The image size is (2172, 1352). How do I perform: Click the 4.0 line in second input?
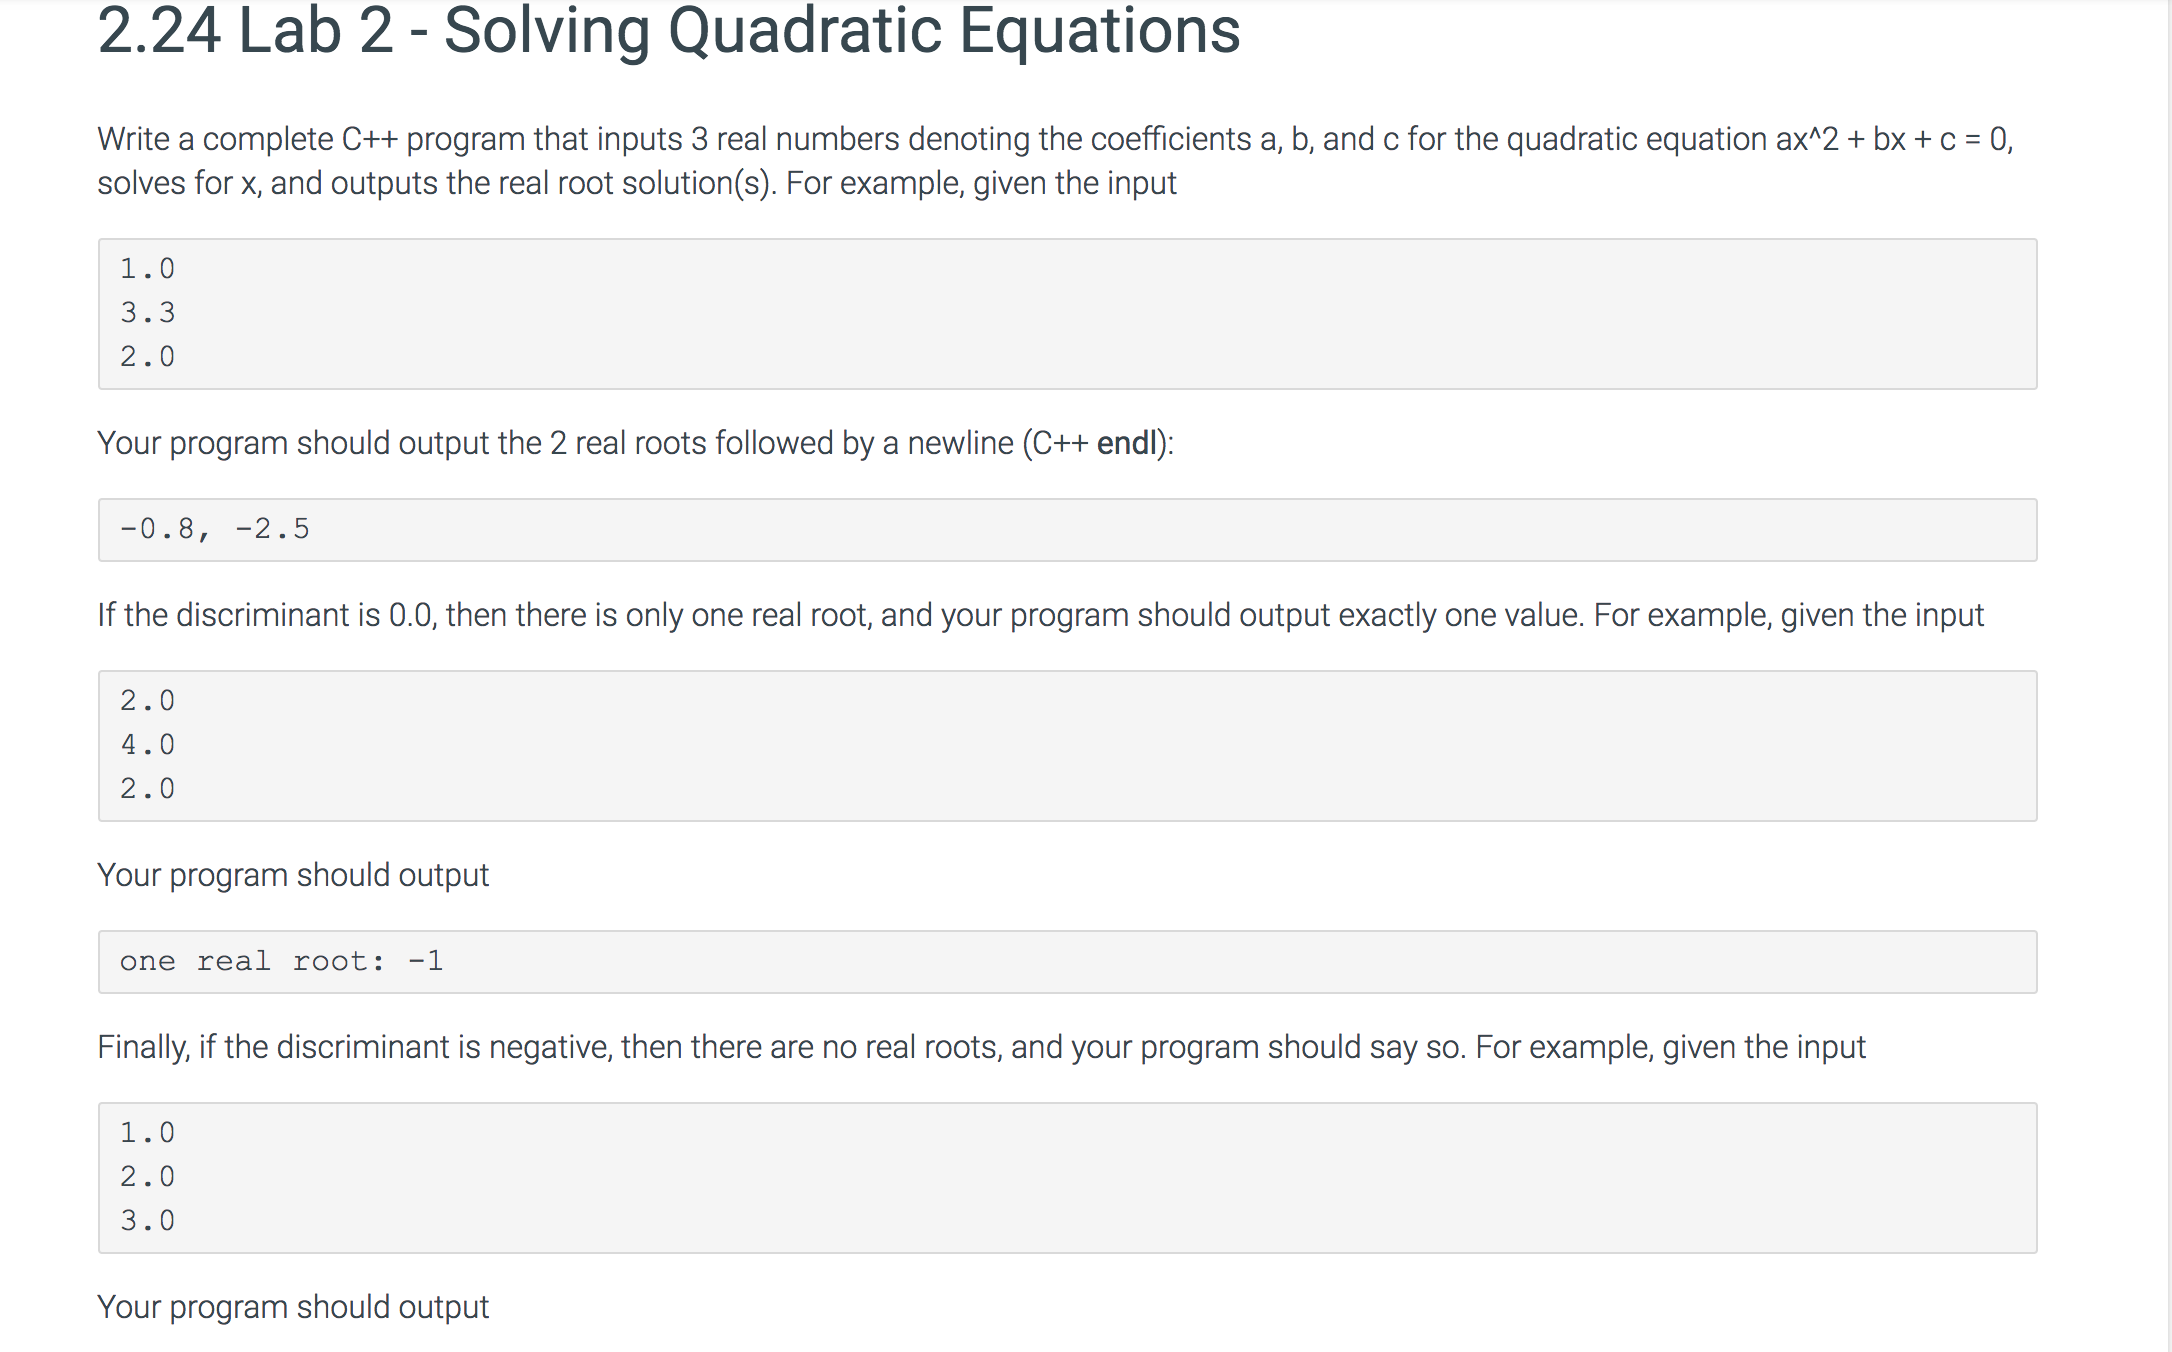[x=148, y=745]
